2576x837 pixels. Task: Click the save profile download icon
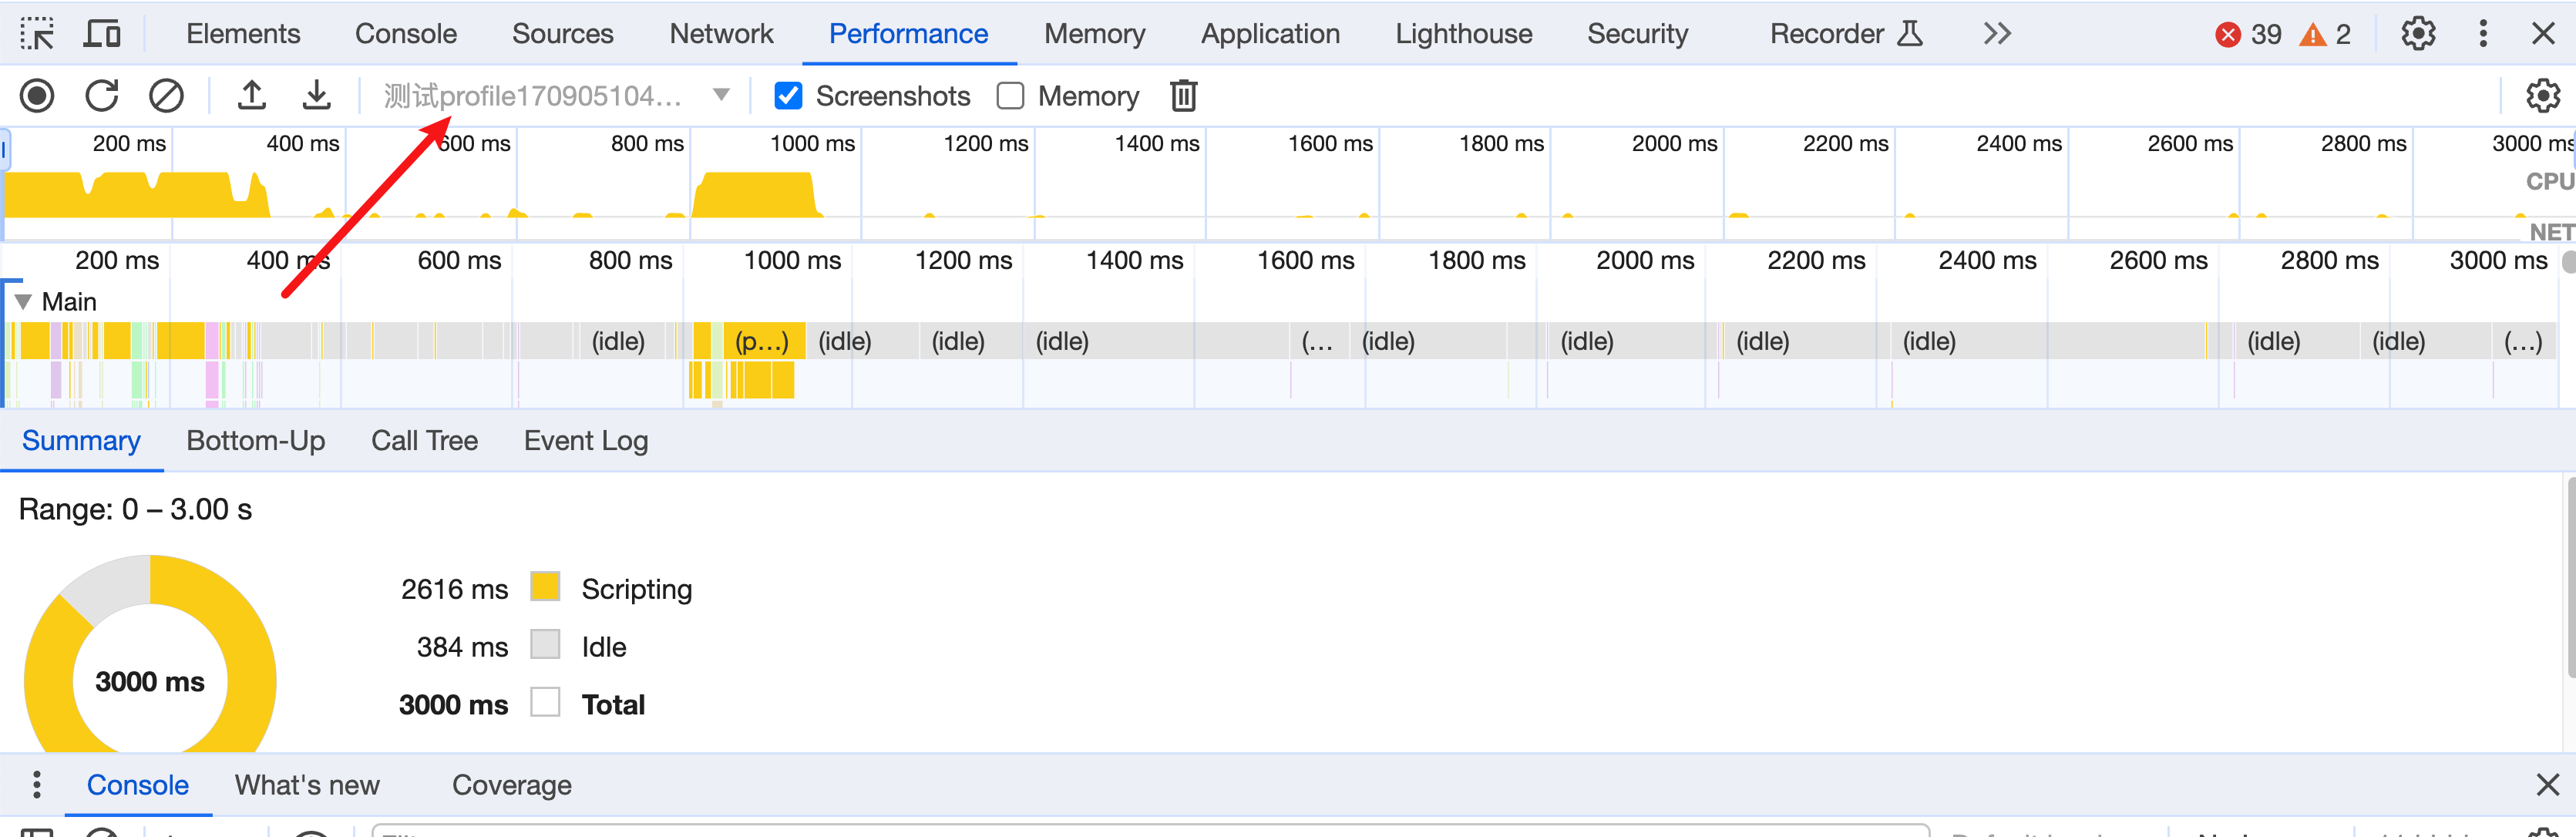(x=316, y=96)
